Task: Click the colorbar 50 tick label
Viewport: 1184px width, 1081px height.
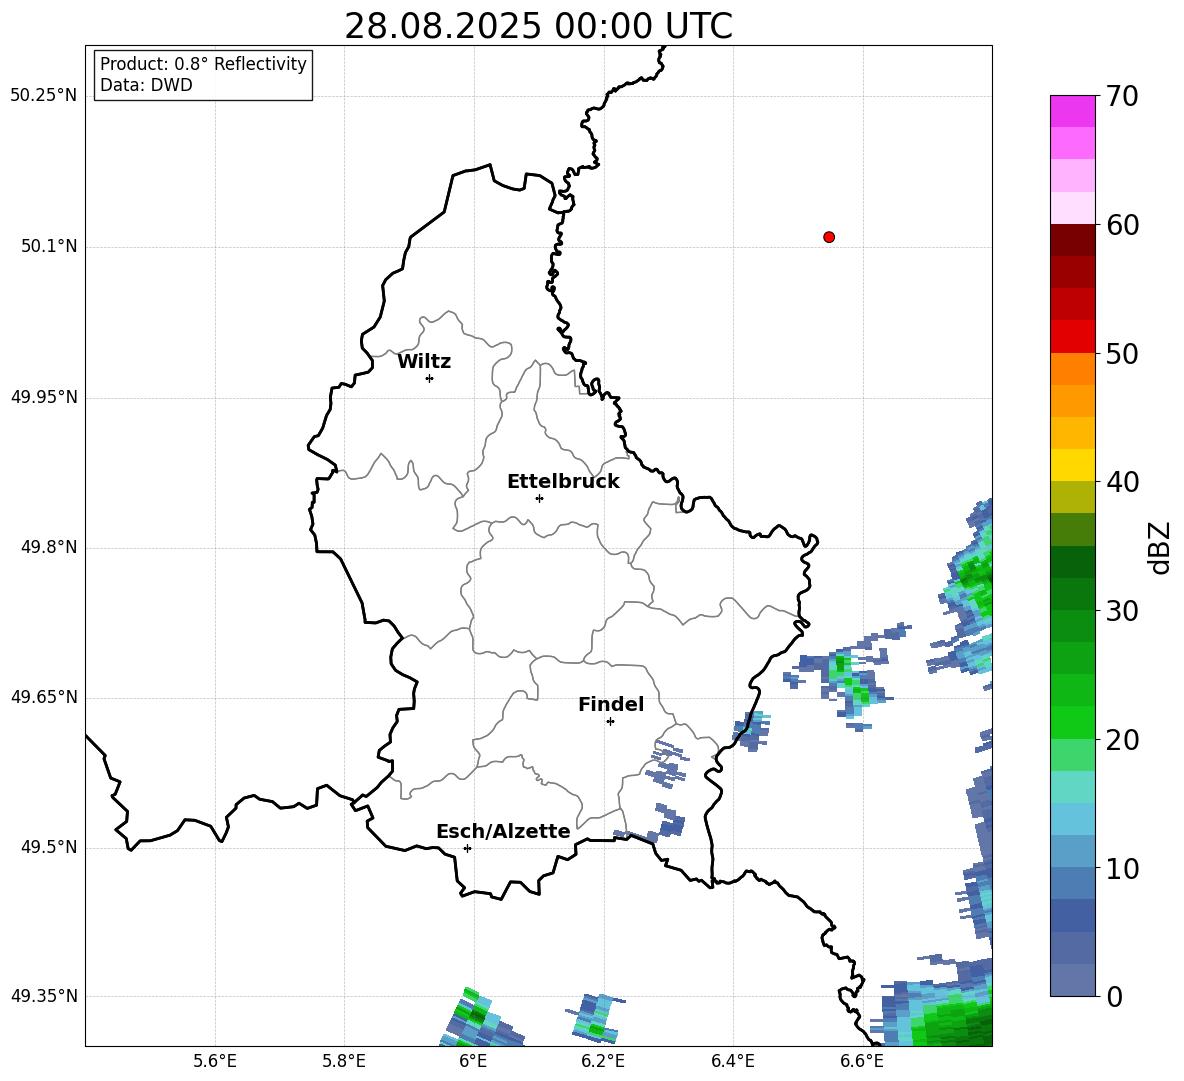Action: click(x=1122, y=354)
